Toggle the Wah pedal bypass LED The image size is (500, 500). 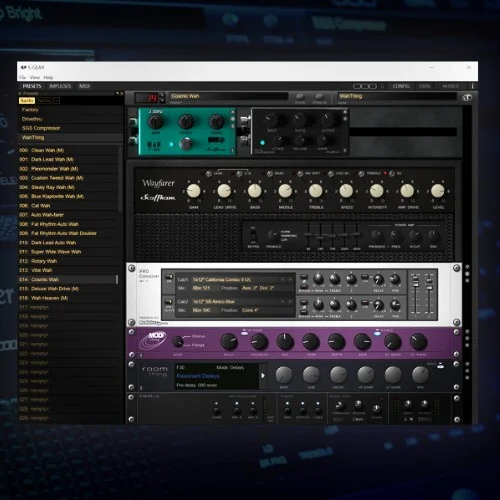171,144
